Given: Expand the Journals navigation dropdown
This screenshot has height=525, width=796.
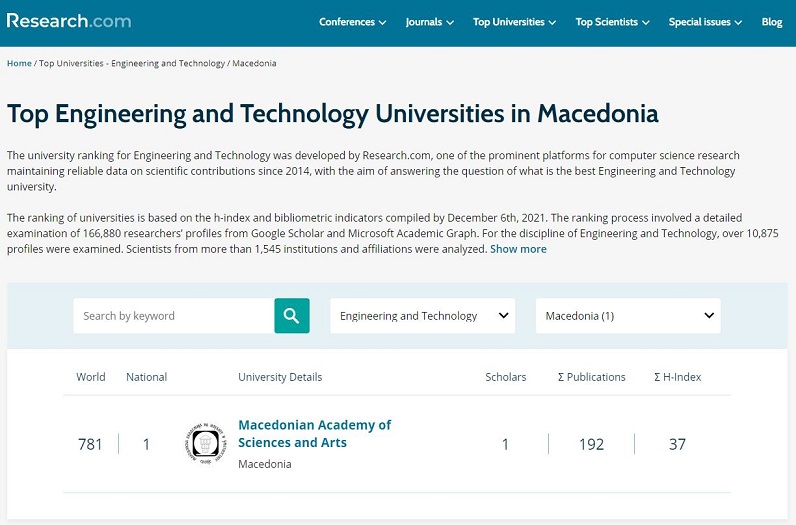Looking at the screenshot, I should (x=430, y=22).
